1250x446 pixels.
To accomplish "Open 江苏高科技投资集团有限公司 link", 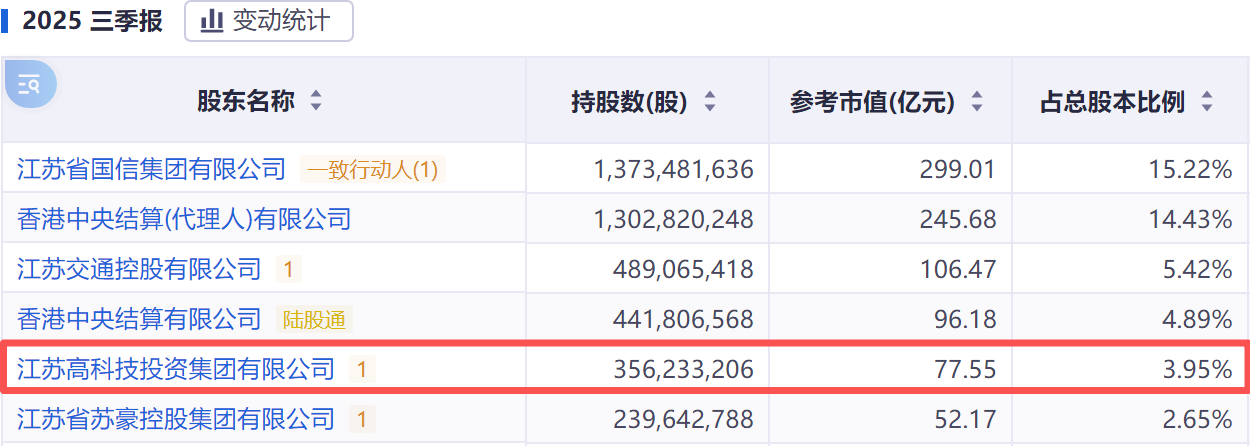I will (175, 369).
